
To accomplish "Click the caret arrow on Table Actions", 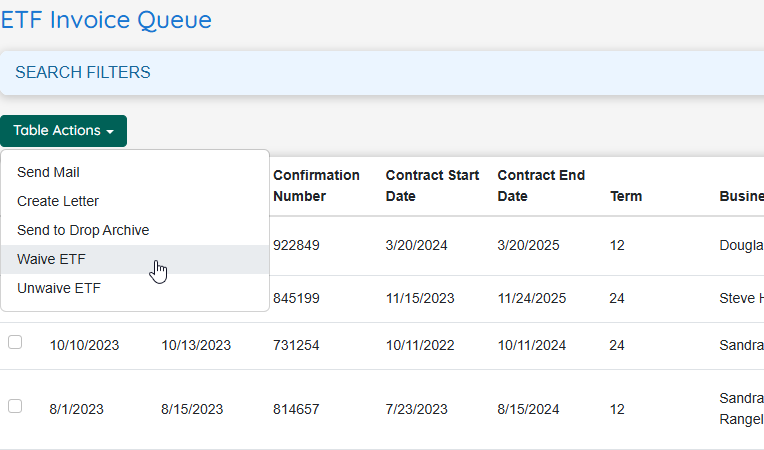I will (110, 132).
